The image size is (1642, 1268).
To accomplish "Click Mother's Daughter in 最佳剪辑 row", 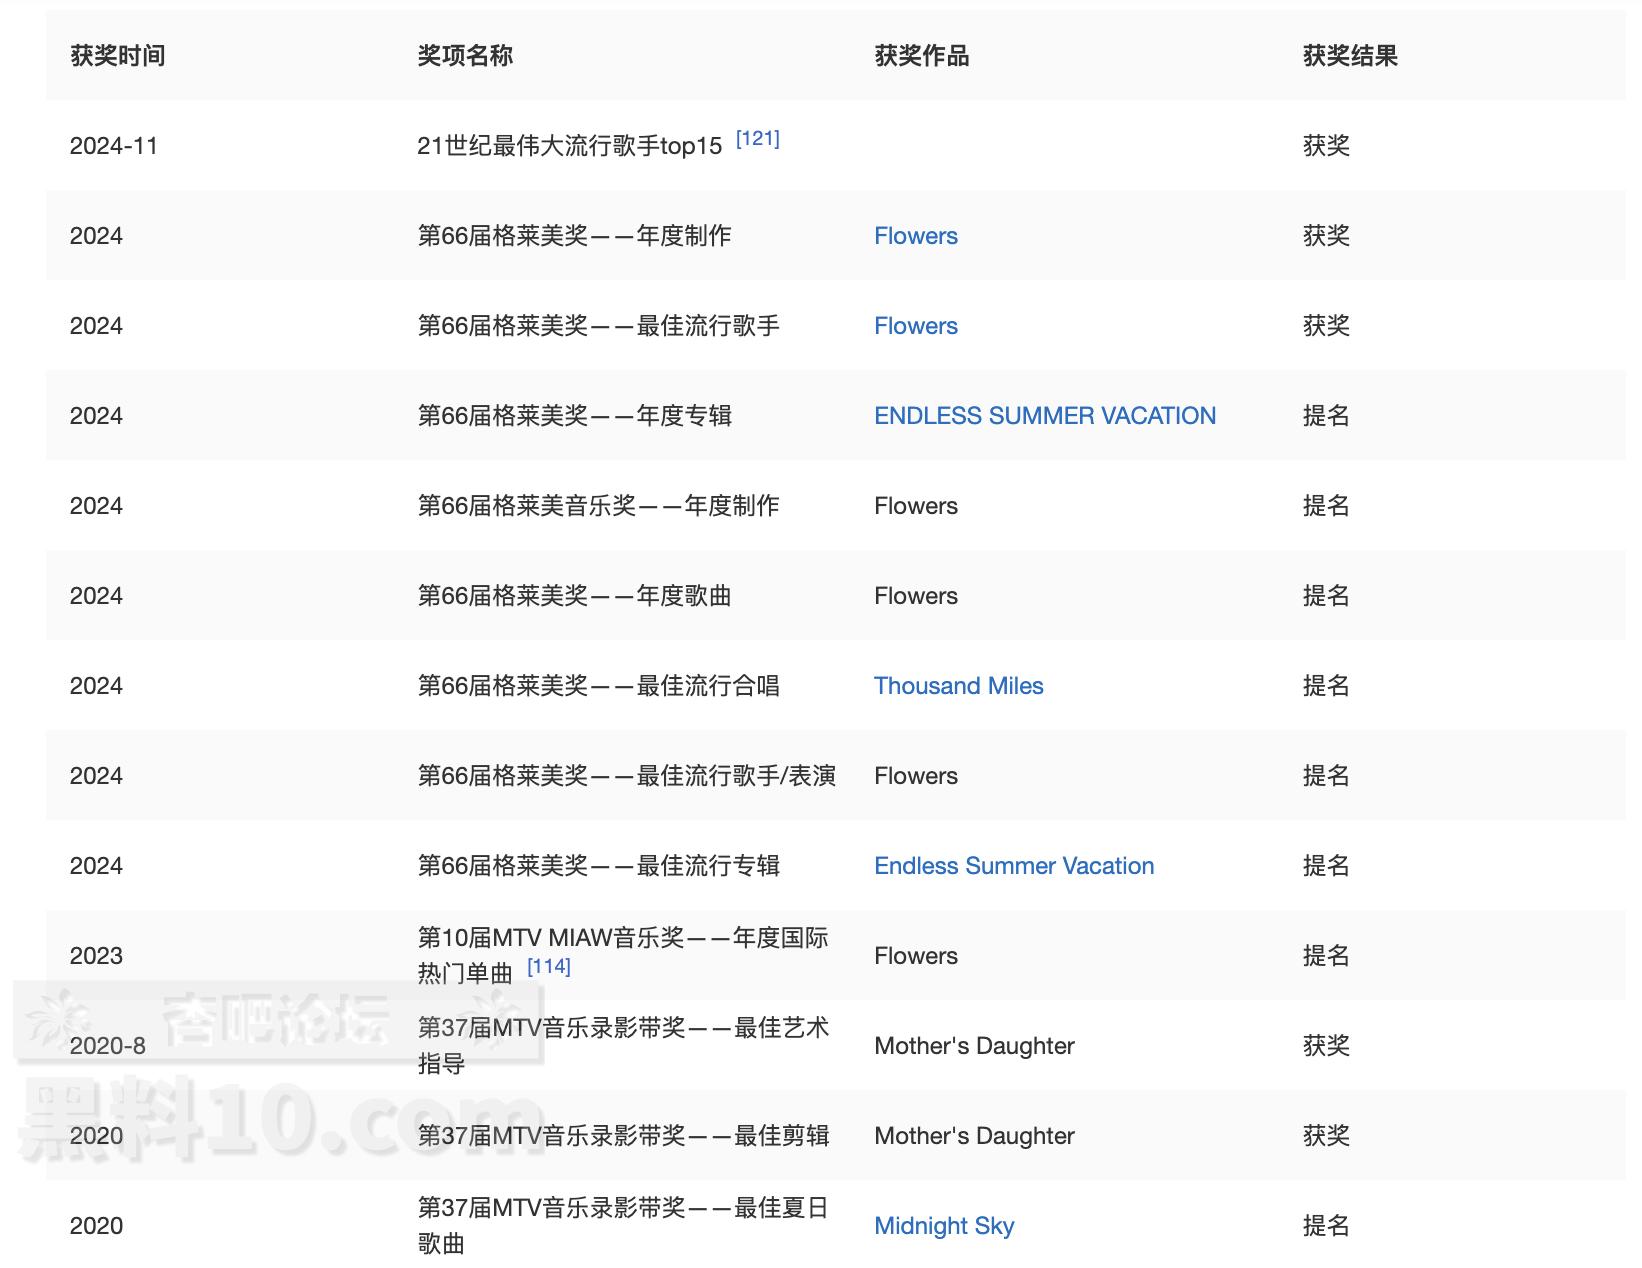I will click(974, 1136).
